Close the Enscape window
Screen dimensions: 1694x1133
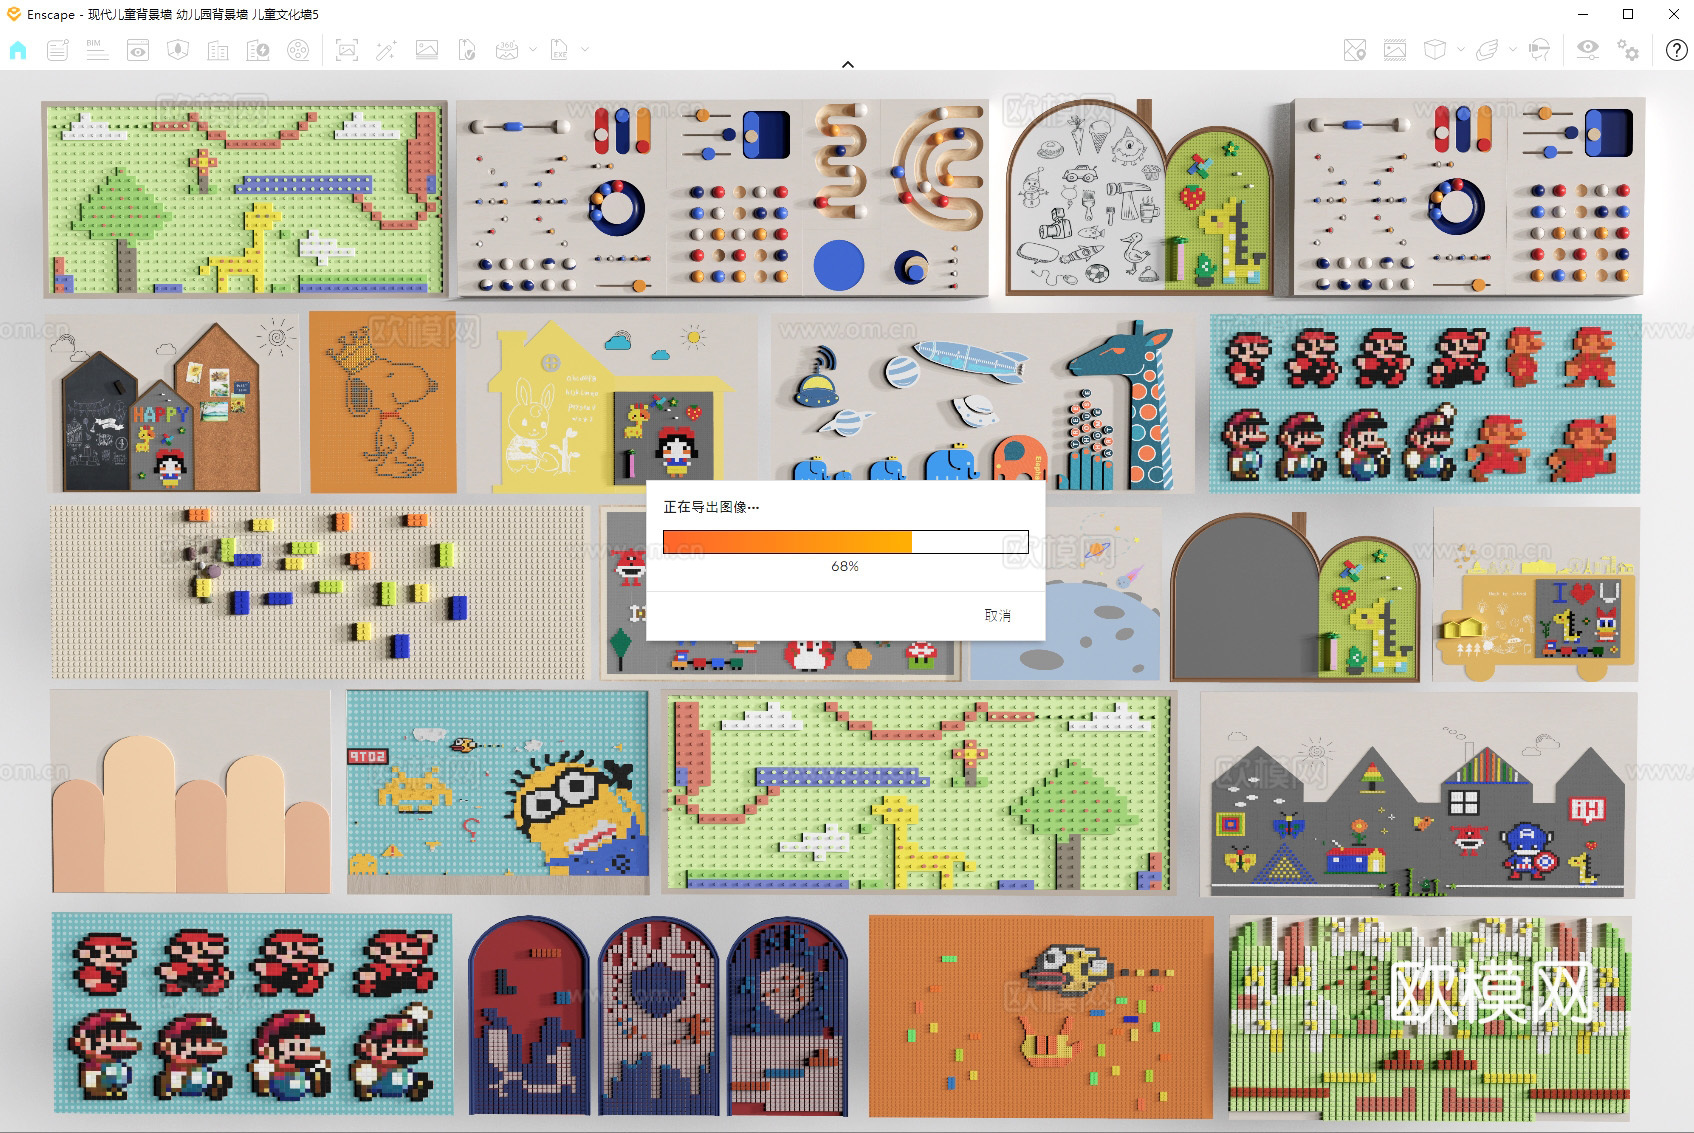pos(1674,14)
